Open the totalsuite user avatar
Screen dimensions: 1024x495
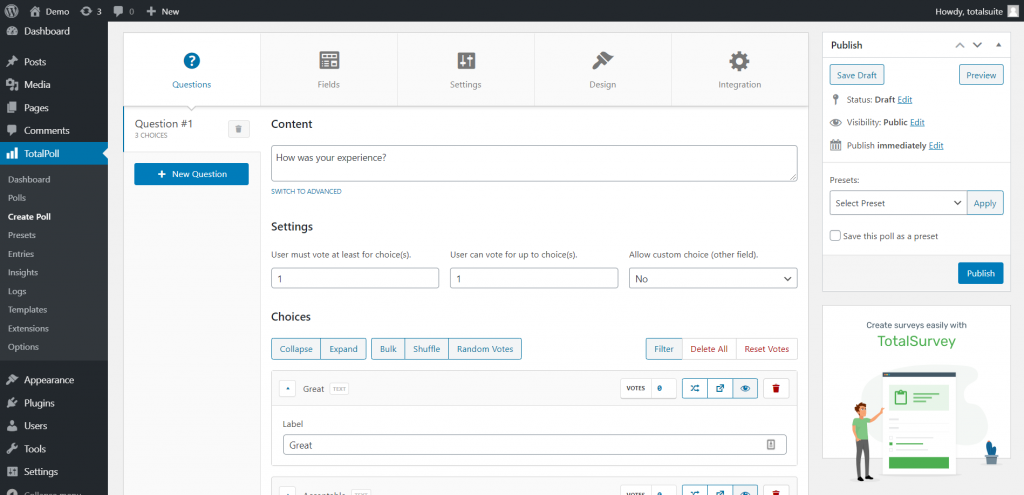(x=1012, y=11)
